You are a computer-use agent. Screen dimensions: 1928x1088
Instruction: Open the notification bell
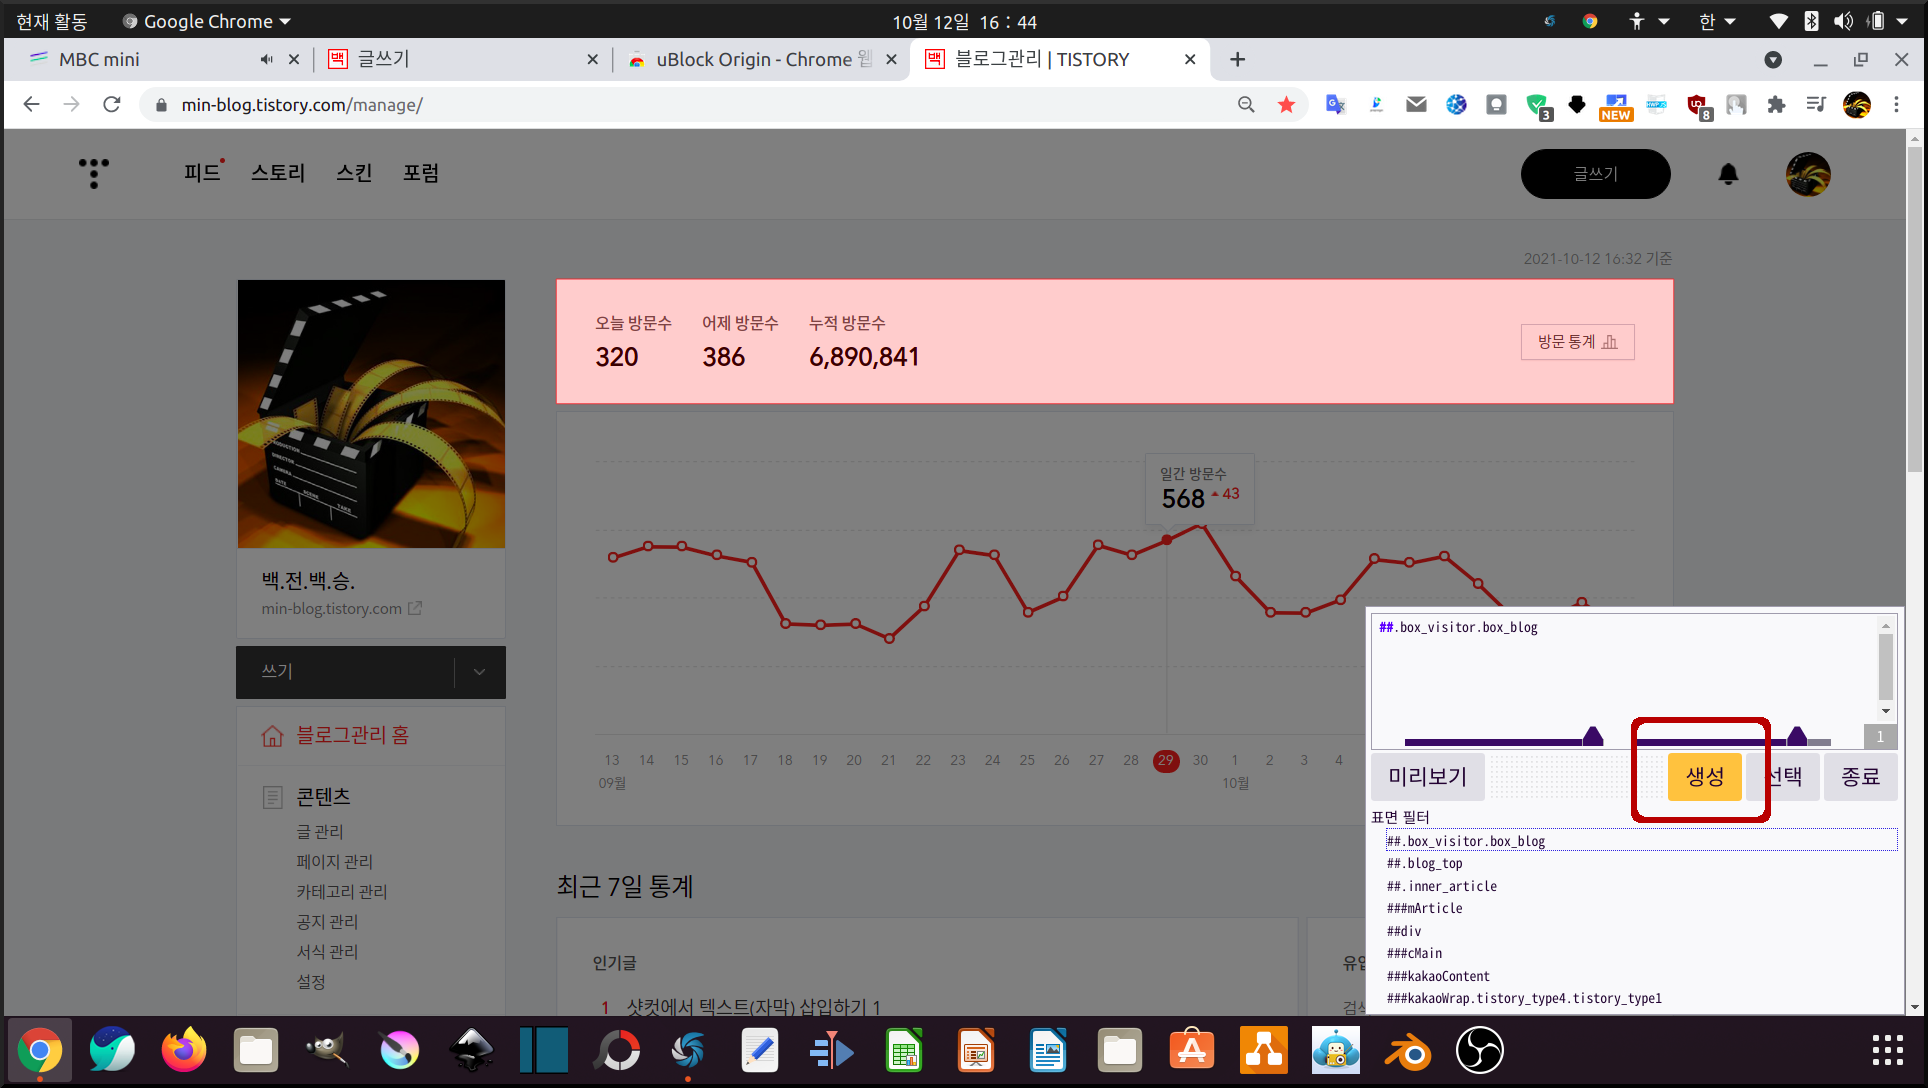[1728, 174]
